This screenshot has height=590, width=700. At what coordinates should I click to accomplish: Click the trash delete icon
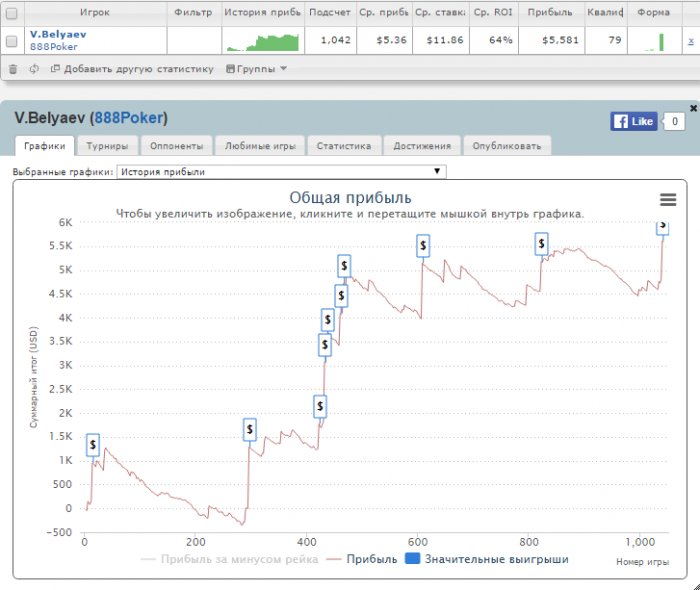(13, 69)
